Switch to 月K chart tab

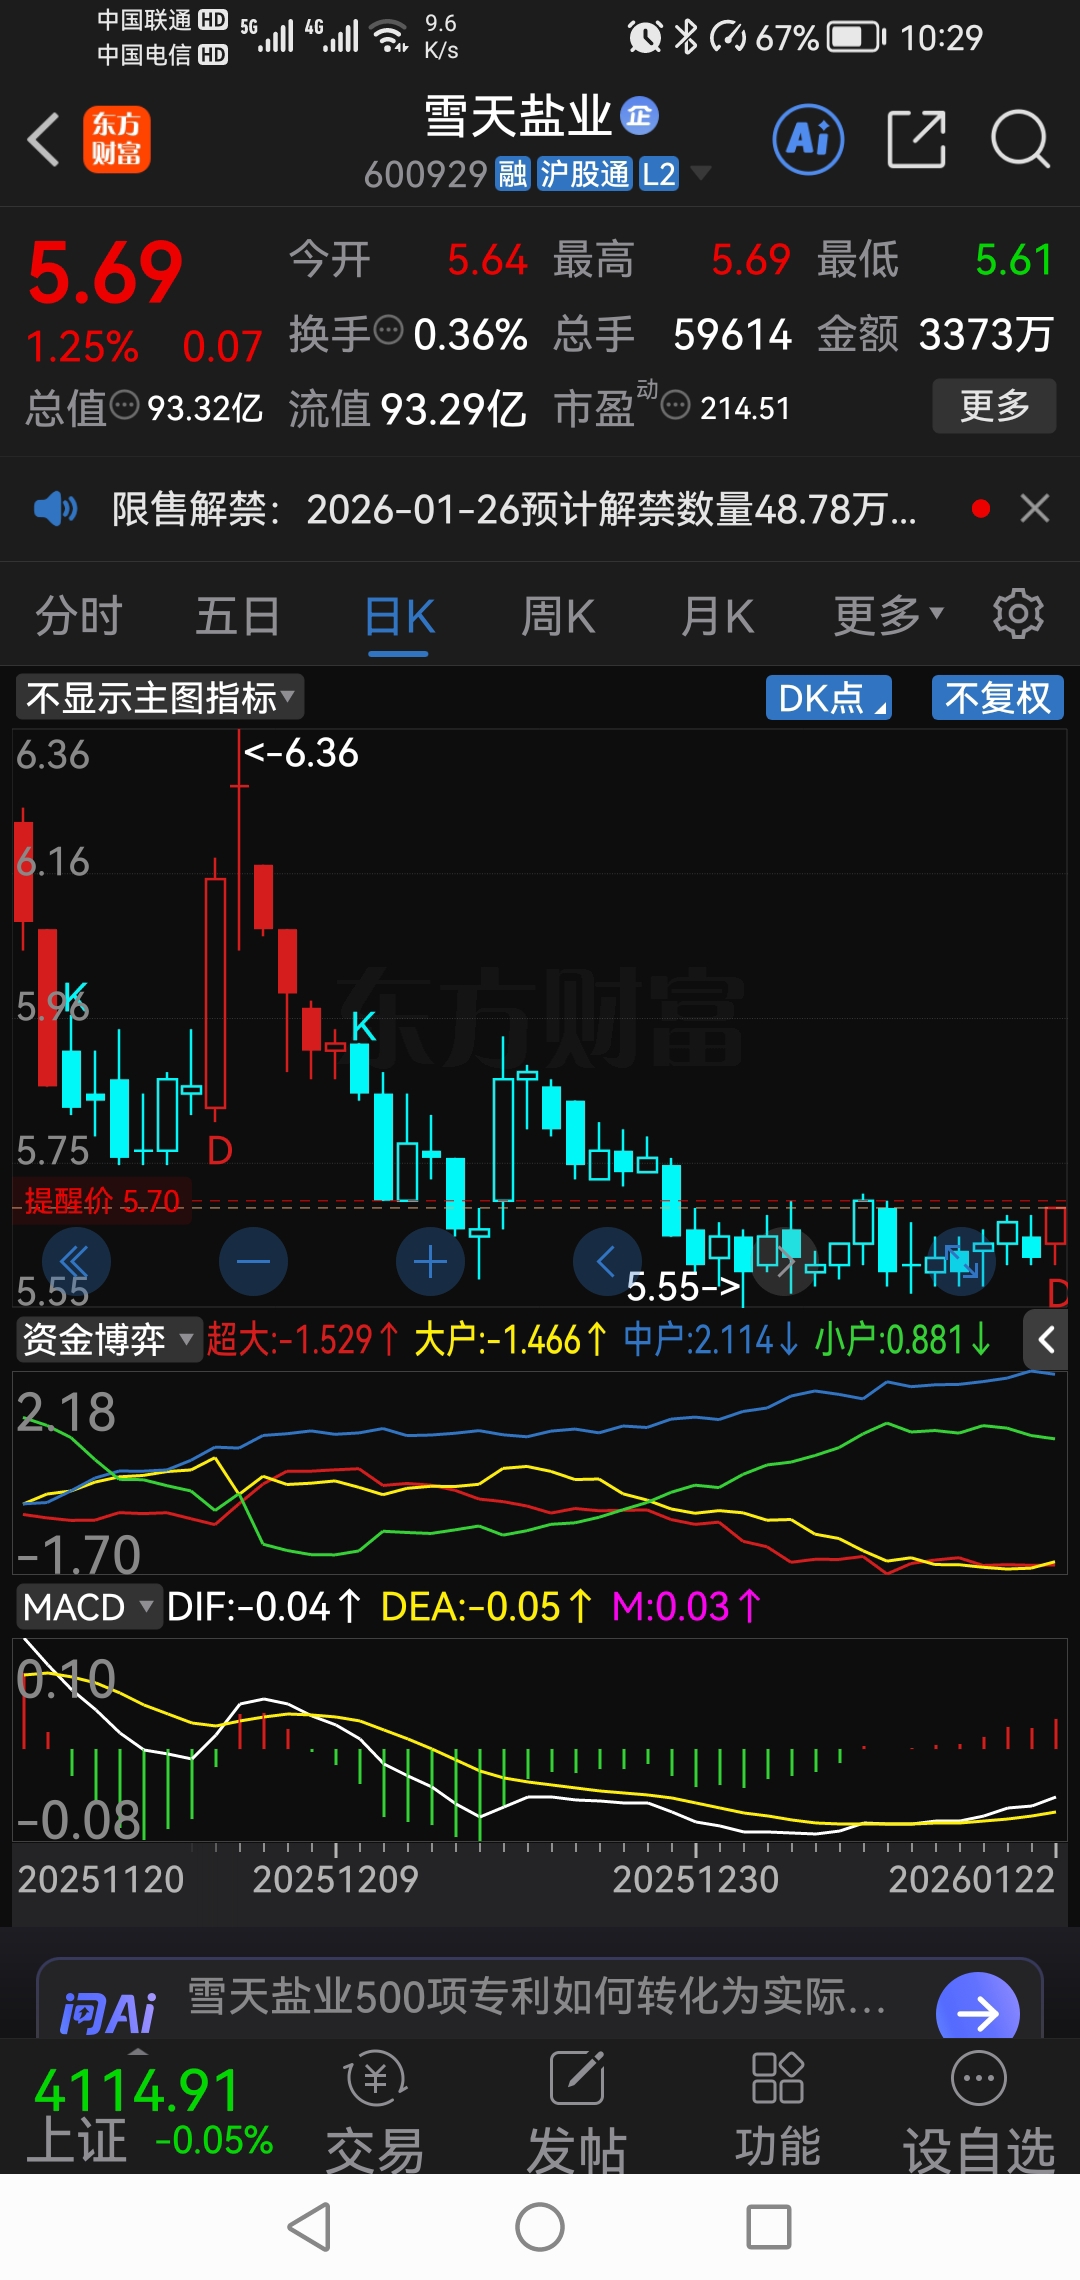pos(717,616)
